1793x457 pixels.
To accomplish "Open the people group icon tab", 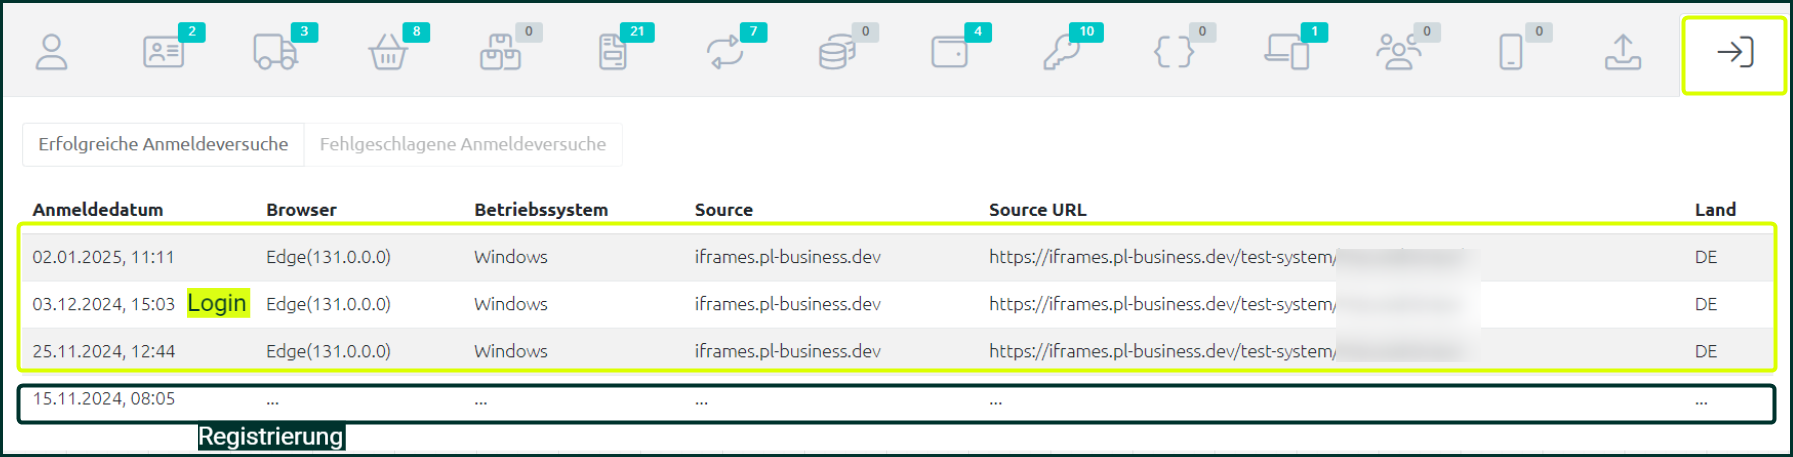I will click(1399, 52).
